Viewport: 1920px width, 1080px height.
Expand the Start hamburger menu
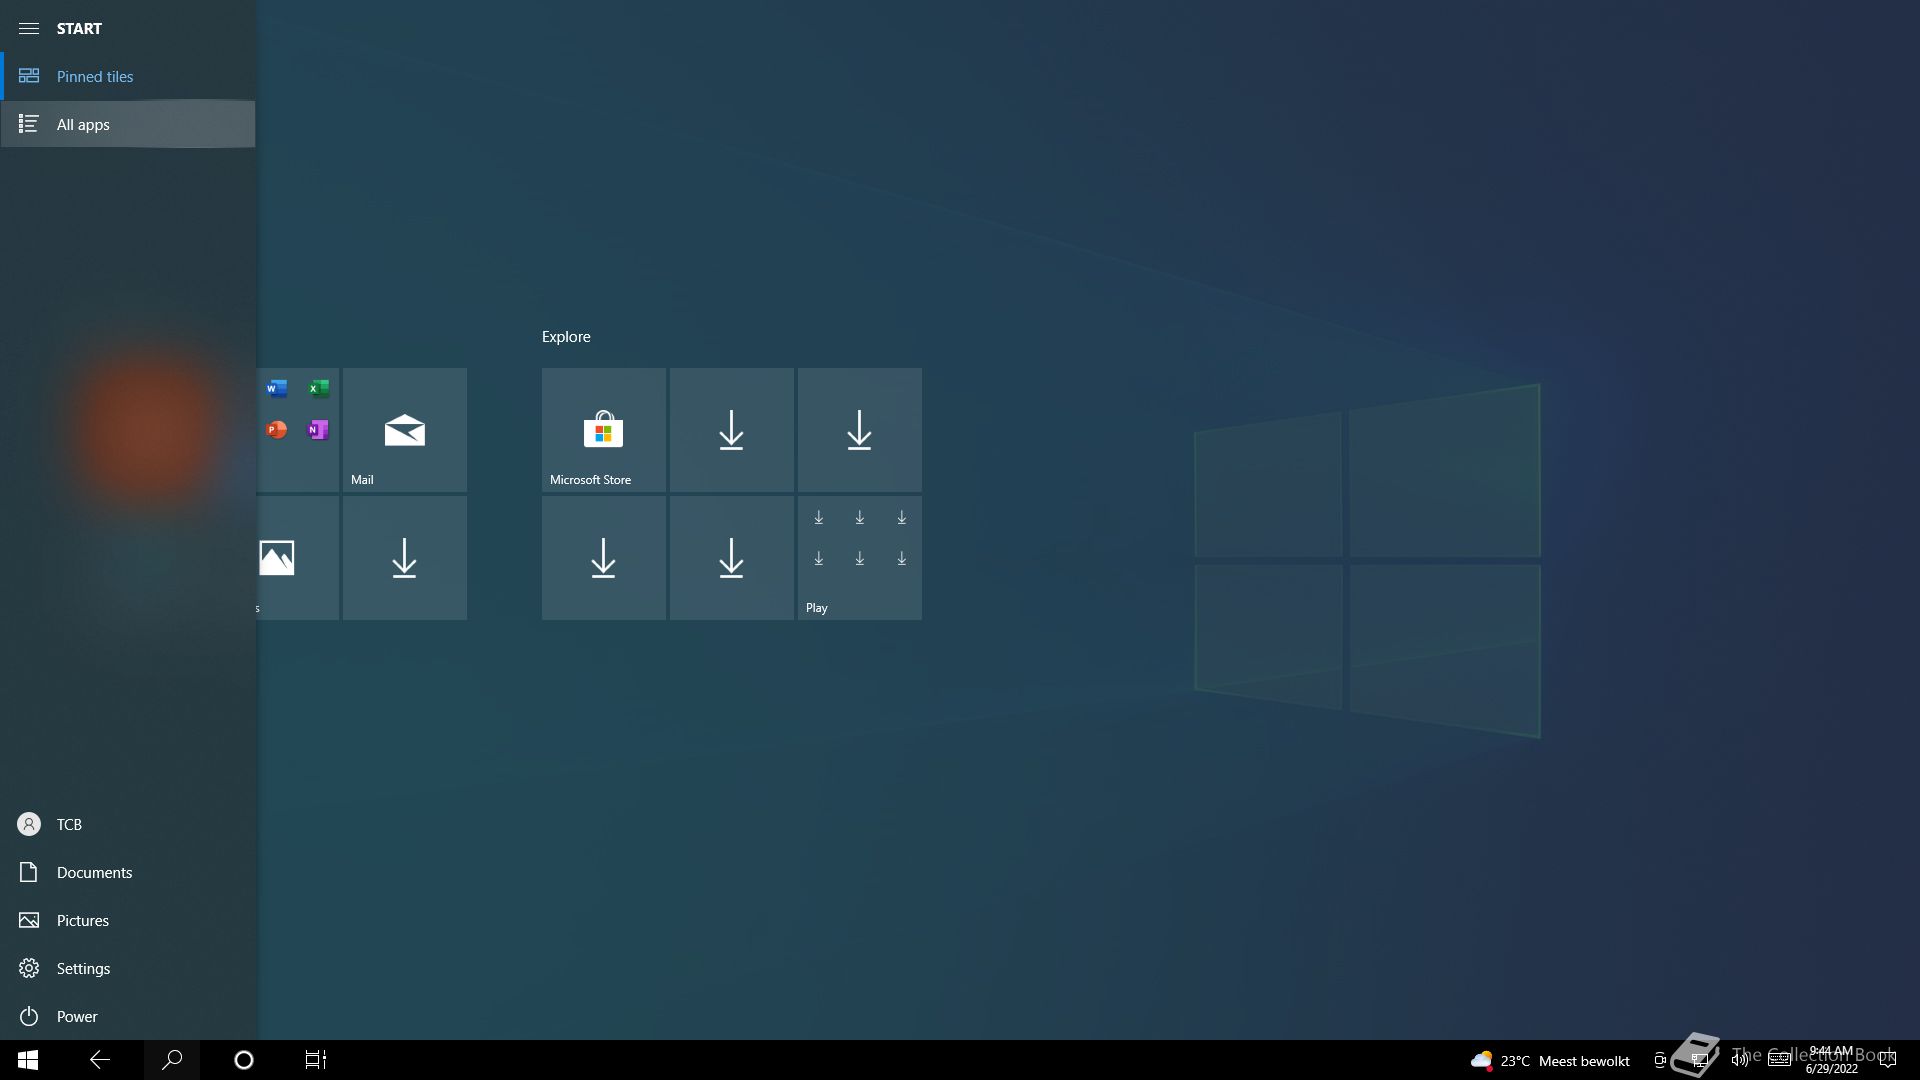pos(29,28)
